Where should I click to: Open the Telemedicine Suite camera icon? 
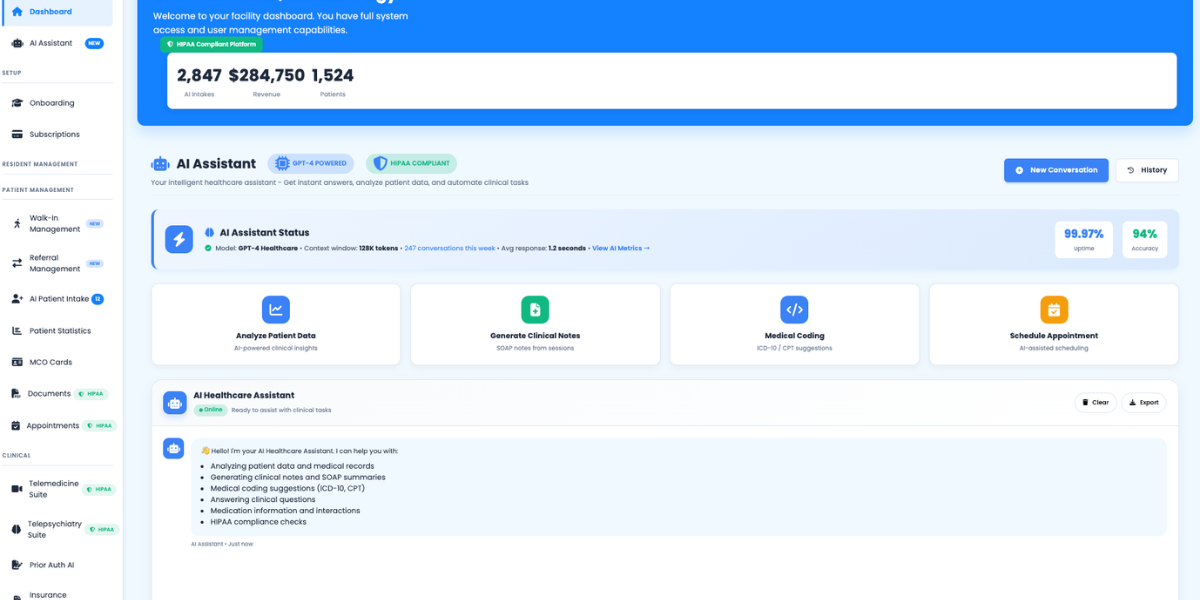tap(17, 487)
